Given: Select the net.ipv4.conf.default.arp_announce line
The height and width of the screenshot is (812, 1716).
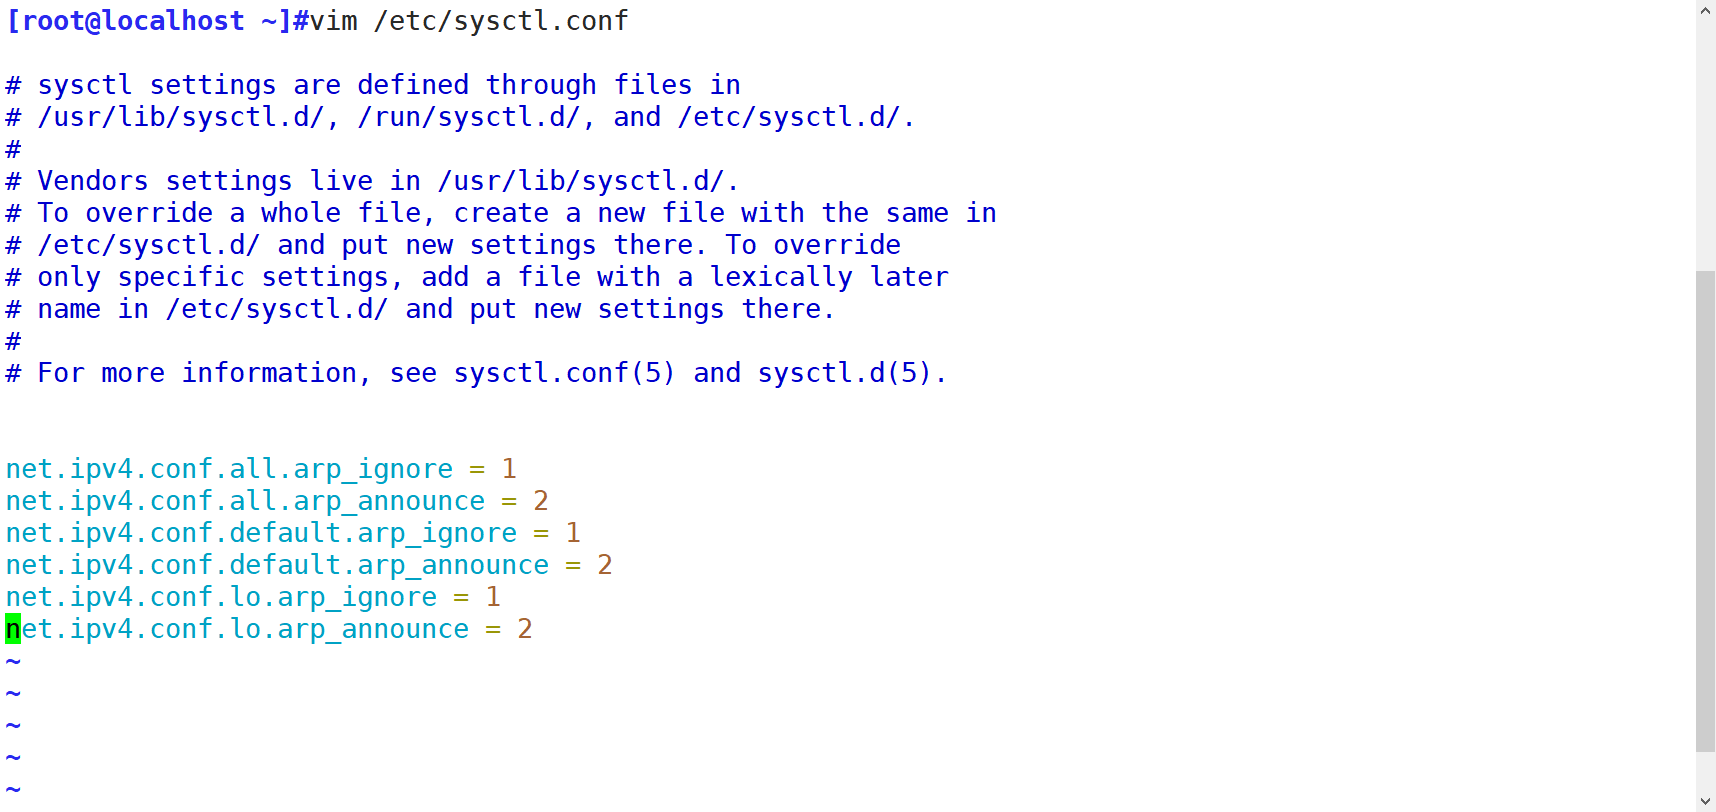Looking at the screenshot, I should [276, 565].
